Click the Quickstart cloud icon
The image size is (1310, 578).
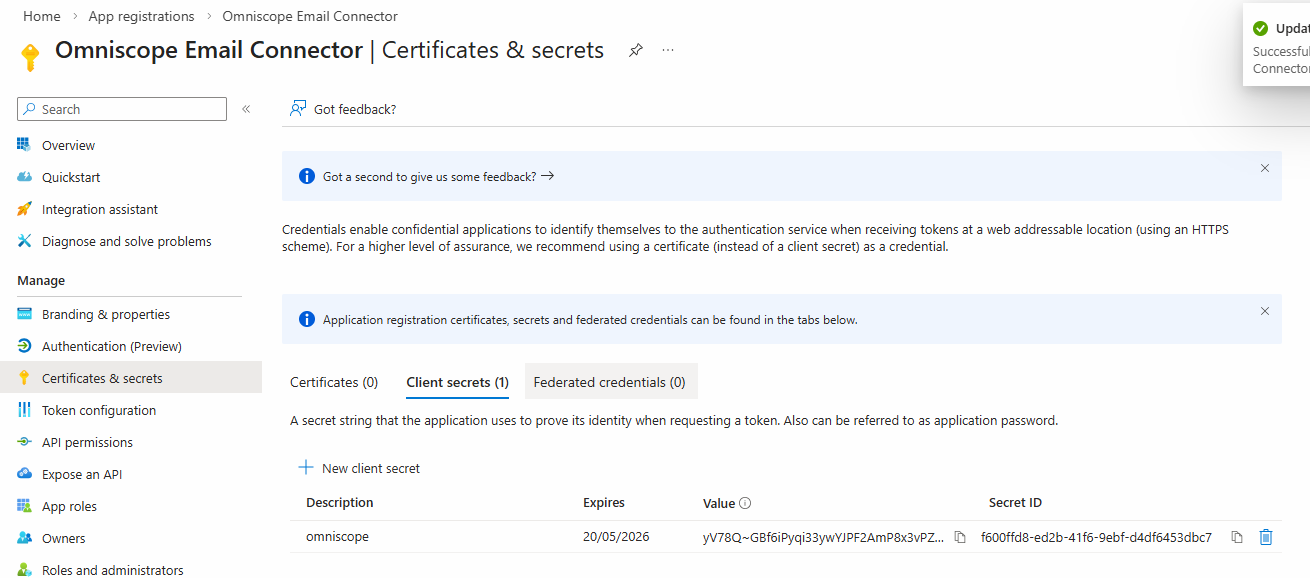tap(25, 177)
